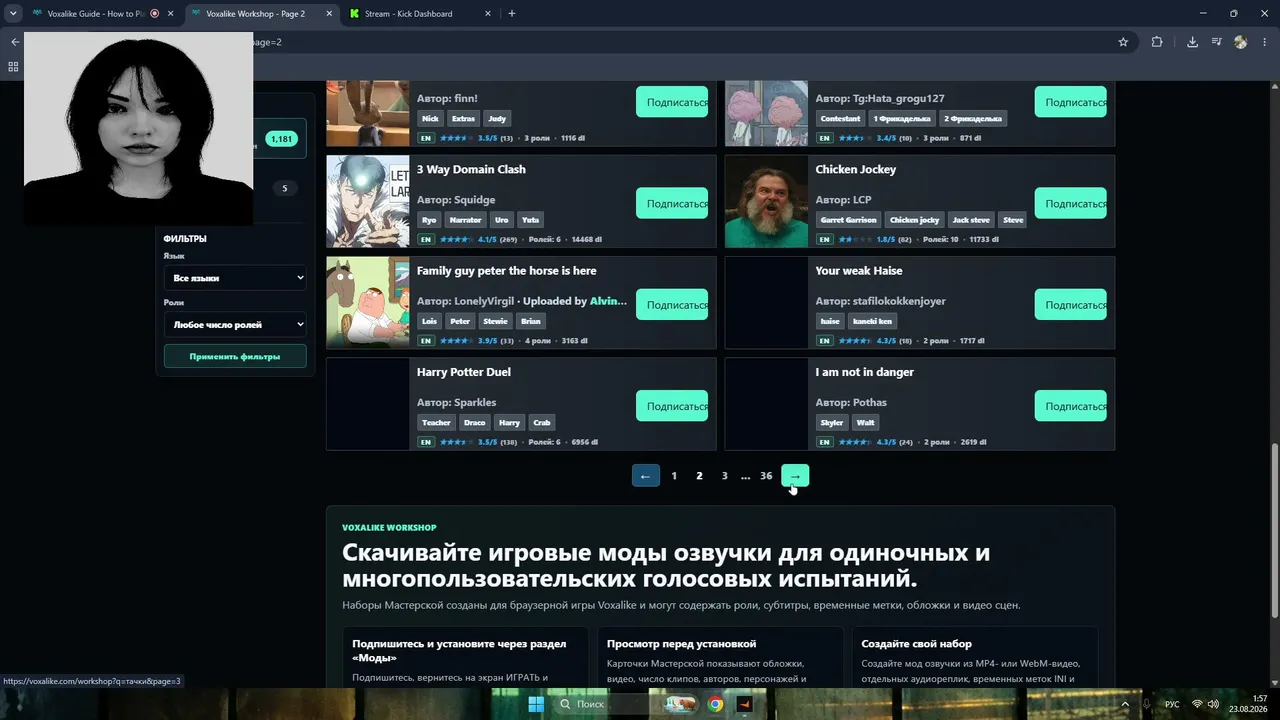This screenshot has height=720, width=1280.
Task: Open 3 Way Domain Clash cover thumbnail
Action: tap(368, 201)
